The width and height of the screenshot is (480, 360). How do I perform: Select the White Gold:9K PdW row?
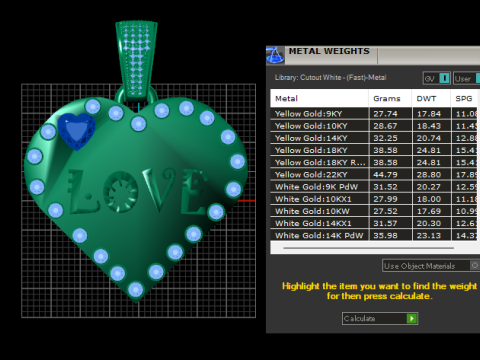[x=374, y=187]
